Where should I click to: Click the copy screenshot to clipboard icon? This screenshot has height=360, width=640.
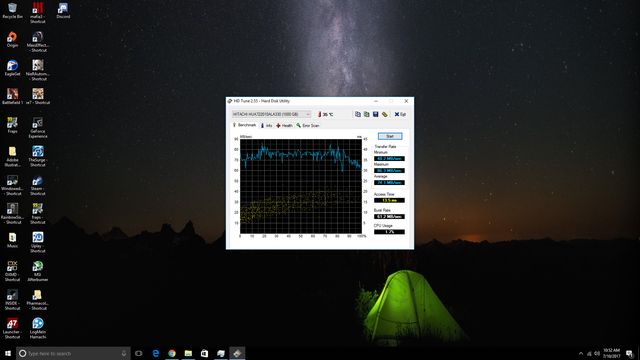tap(367, 114)
